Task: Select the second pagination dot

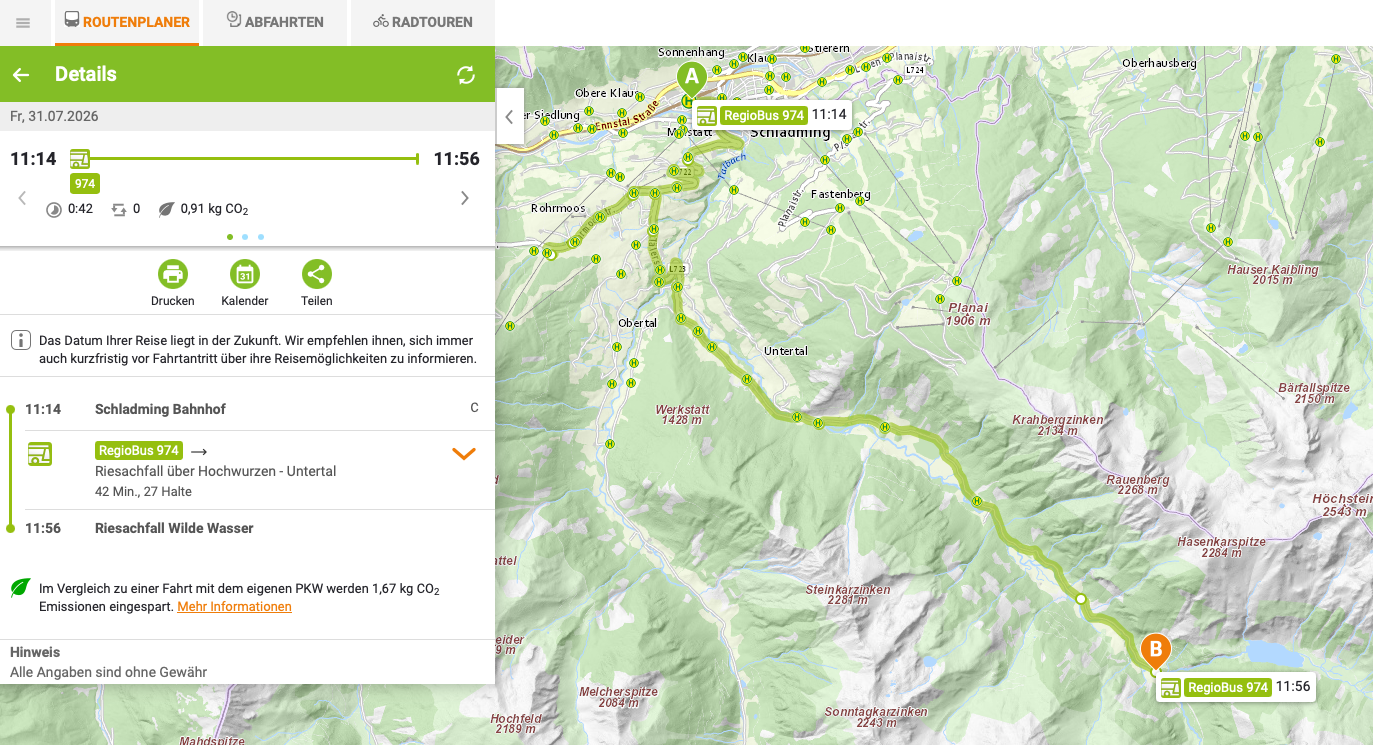Action: click(x=245, y=237)
